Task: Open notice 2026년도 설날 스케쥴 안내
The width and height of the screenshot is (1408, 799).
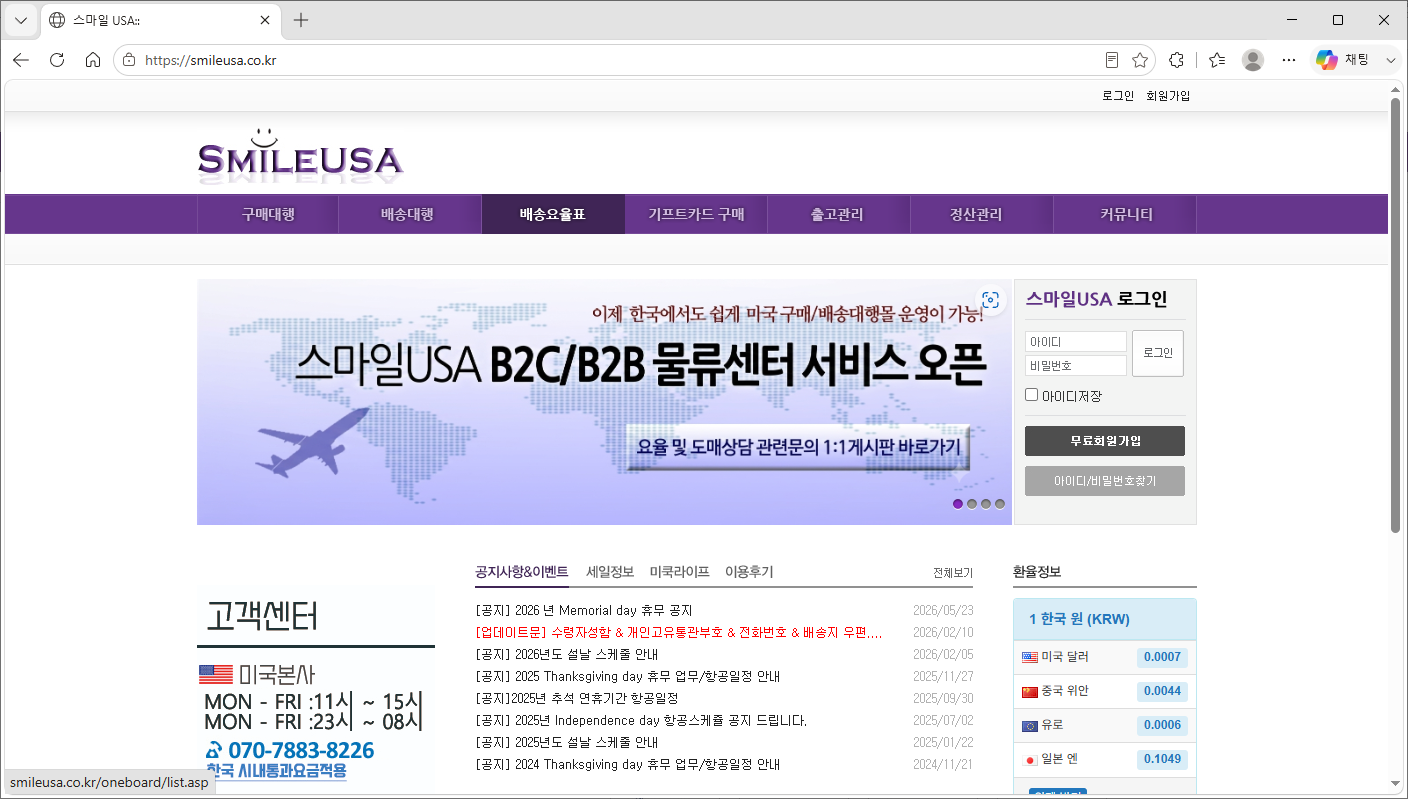Action: coord(567,654)
